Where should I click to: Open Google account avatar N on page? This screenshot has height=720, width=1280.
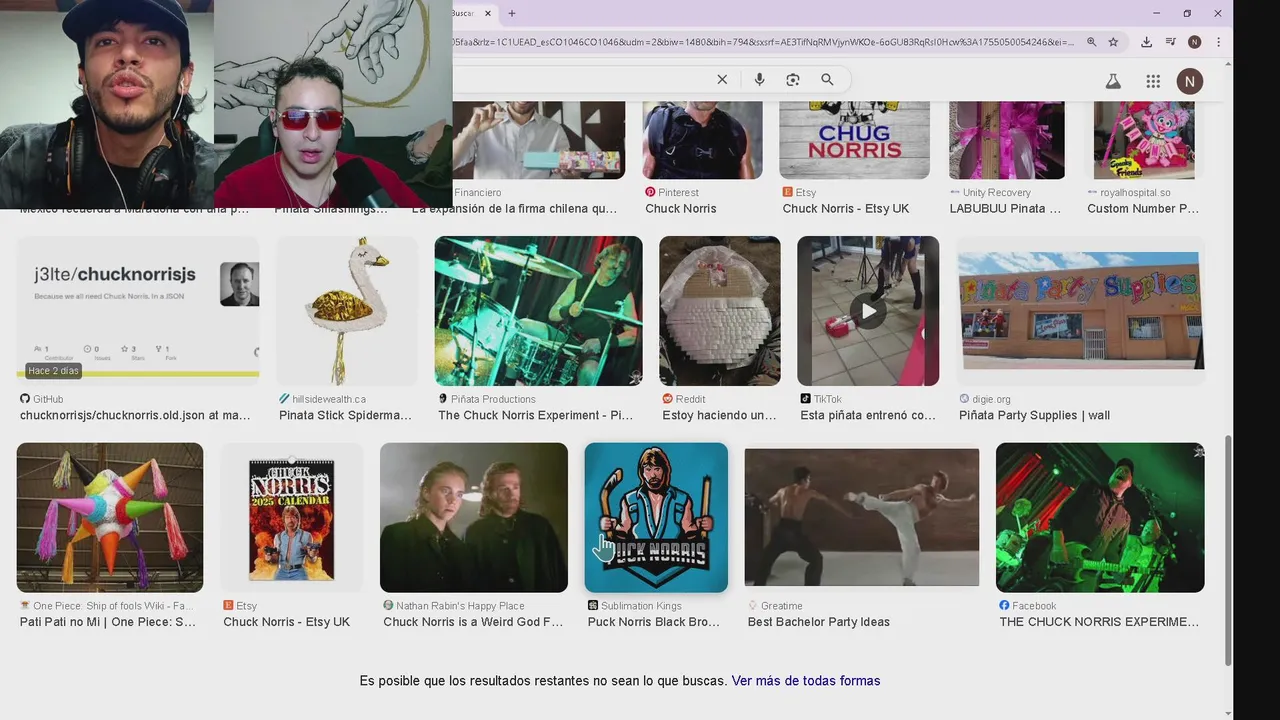click(1189, 81)
